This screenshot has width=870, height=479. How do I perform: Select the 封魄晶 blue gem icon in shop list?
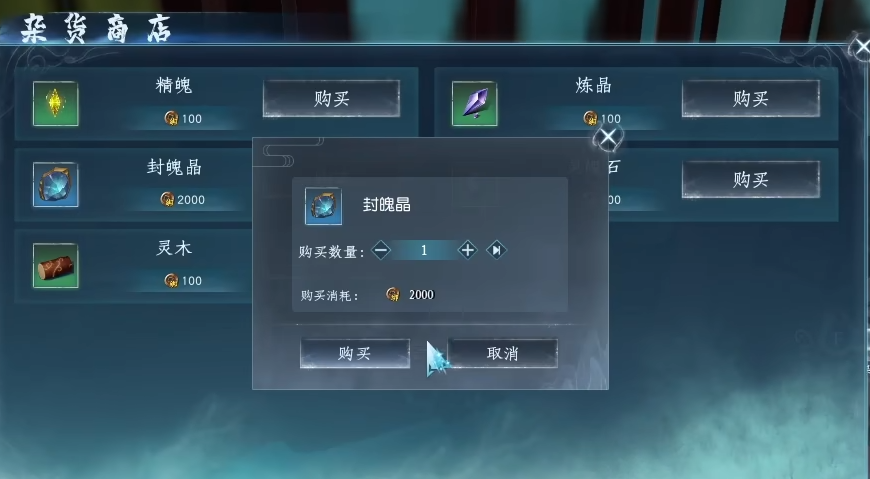pyautogui.click(x=55, y=184)
